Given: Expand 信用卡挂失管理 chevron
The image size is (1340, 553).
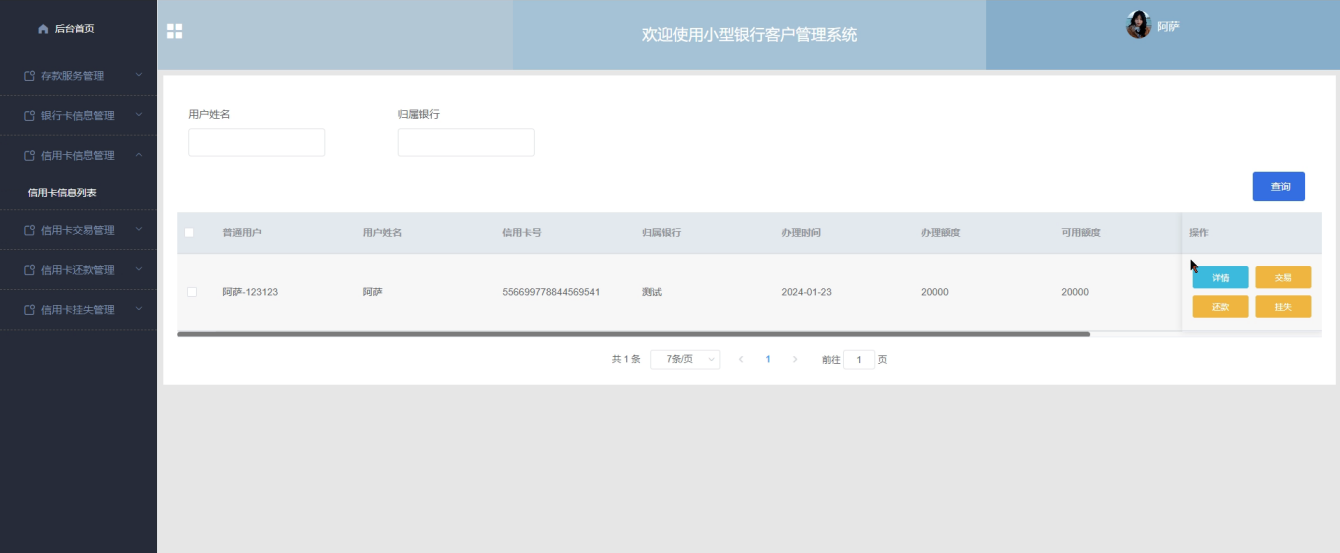Looking at the screenshot, I should tap(139, 309).
